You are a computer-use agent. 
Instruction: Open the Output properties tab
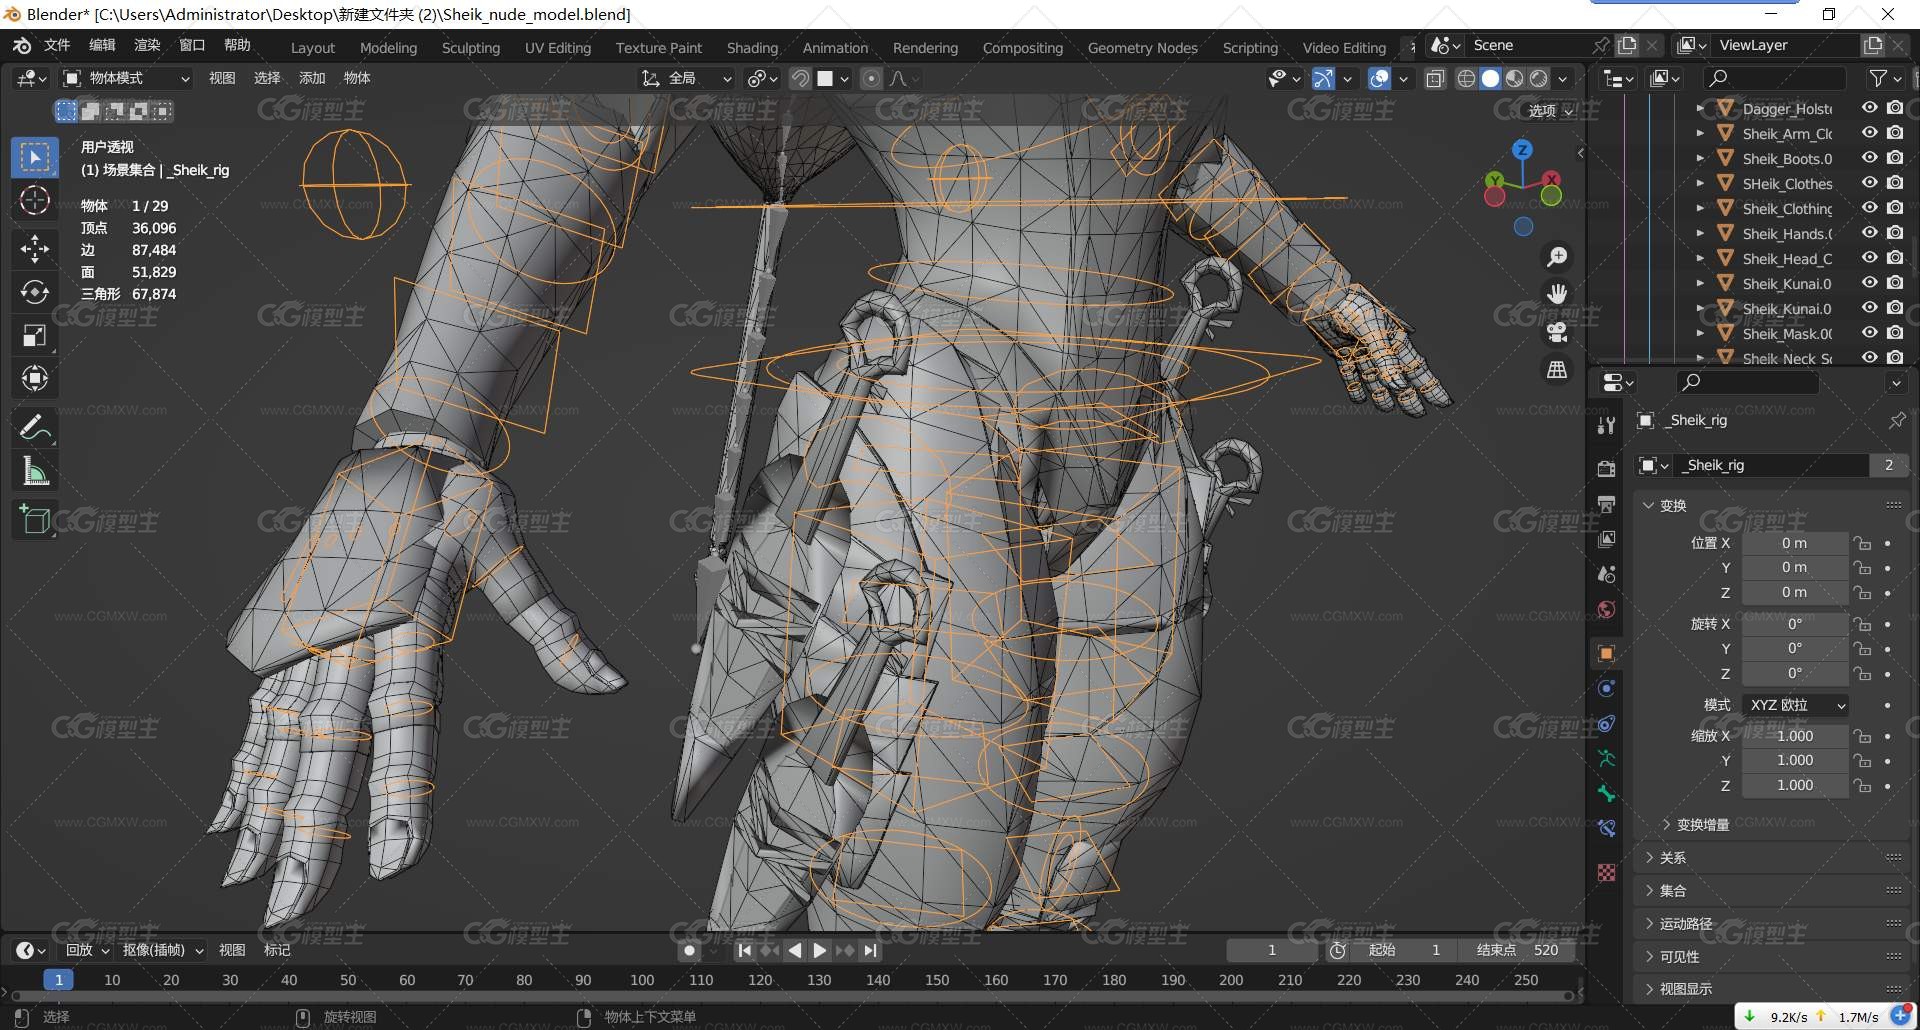pyautogui.click(x=1606, y=504)
